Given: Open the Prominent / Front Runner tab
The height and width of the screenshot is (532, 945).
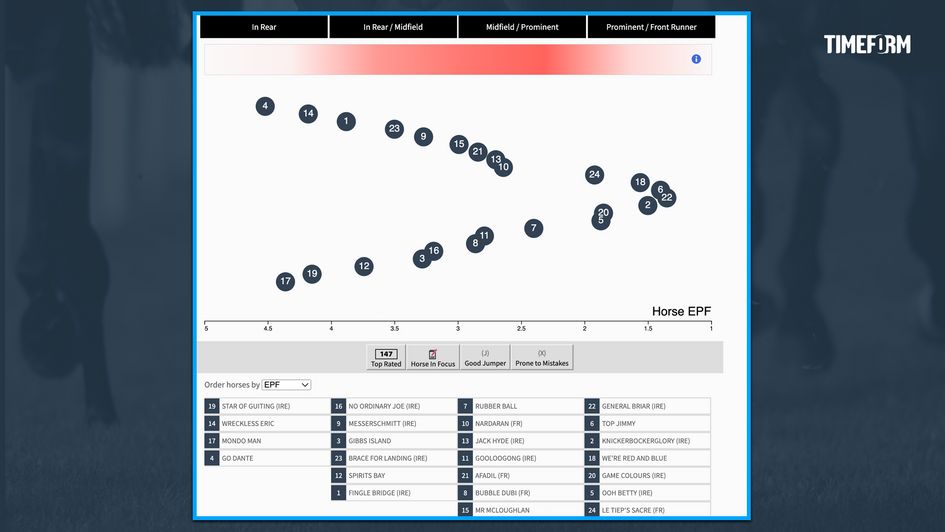Looking at the screenshot, I should 652,27.
